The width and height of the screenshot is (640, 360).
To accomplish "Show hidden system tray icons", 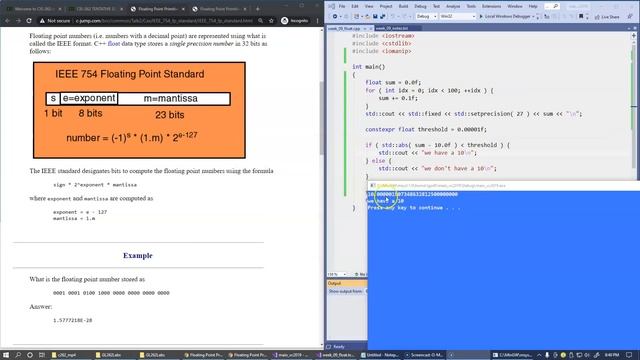I will click(539, 355).
